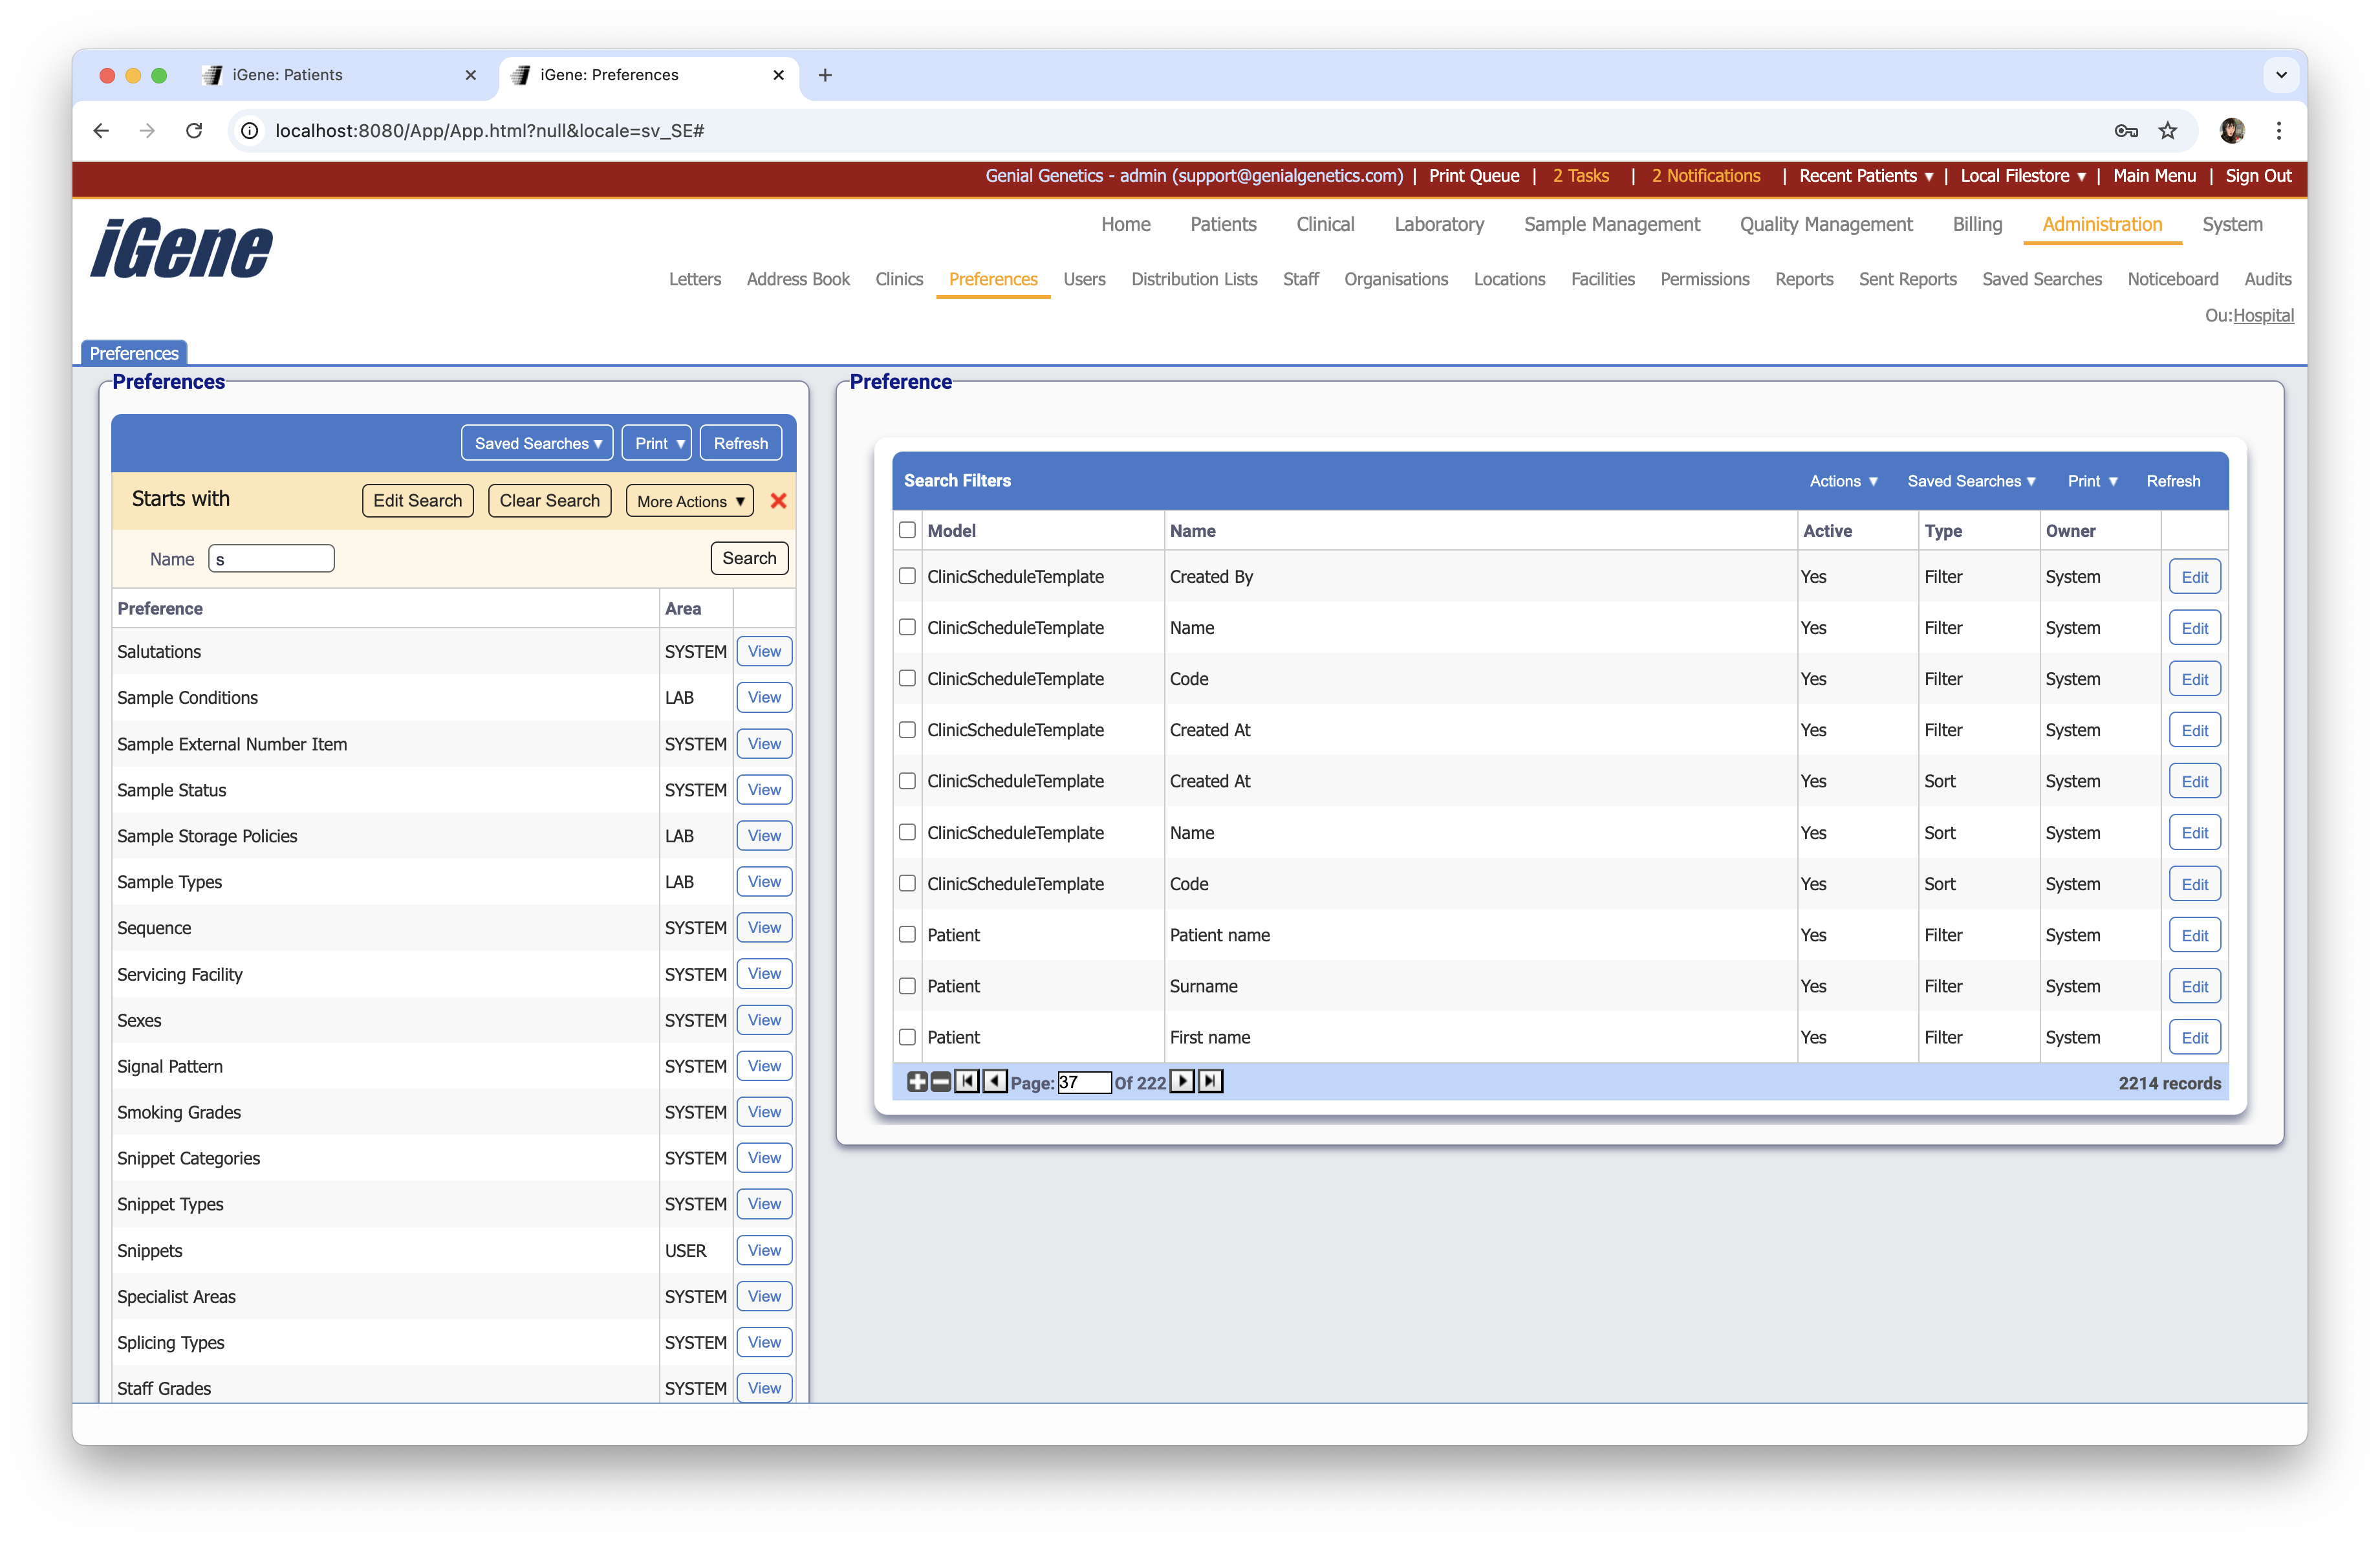The image size is (2380, 1541).
Task: Click the minus icon on the pagination bar
Action: (940, 1082)
